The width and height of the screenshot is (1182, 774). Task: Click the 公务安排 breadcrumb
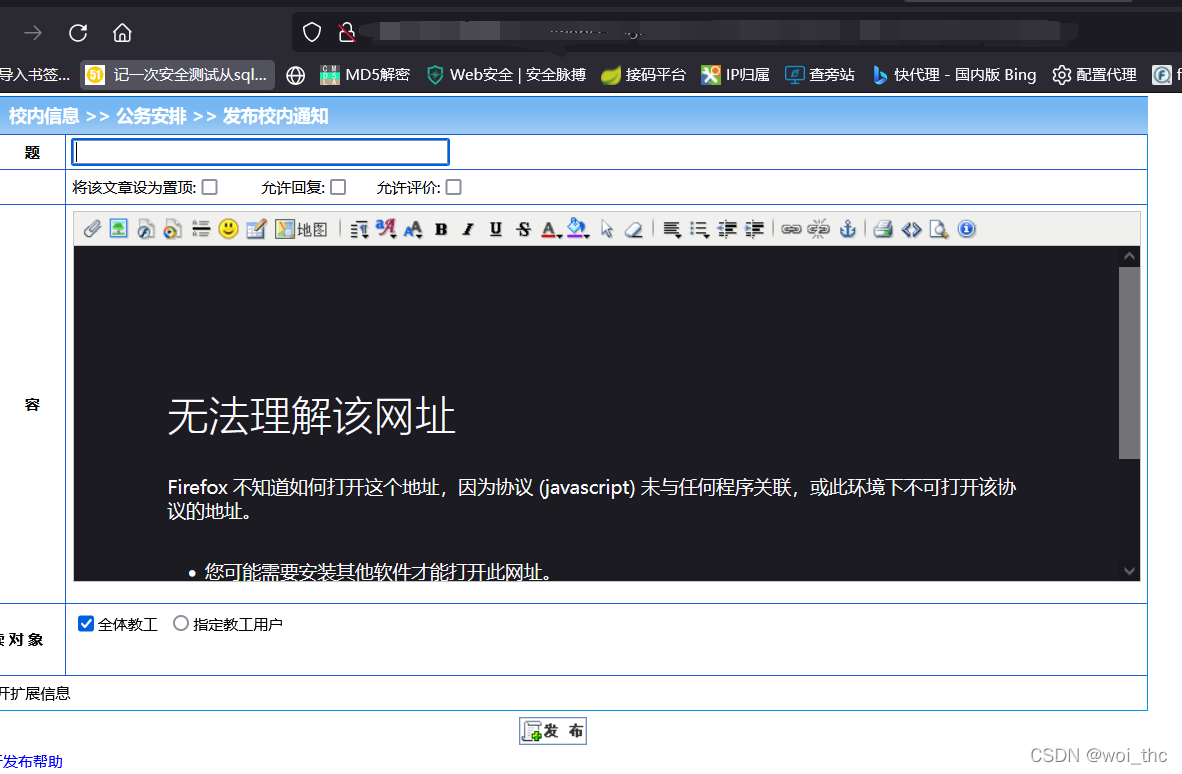(151, 116)
